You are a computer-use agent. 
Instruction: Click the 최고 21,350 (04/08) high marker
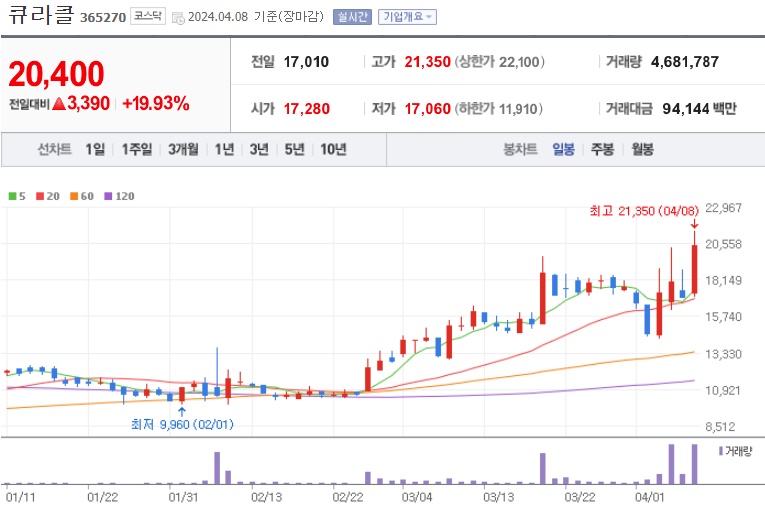pos(644,211)
